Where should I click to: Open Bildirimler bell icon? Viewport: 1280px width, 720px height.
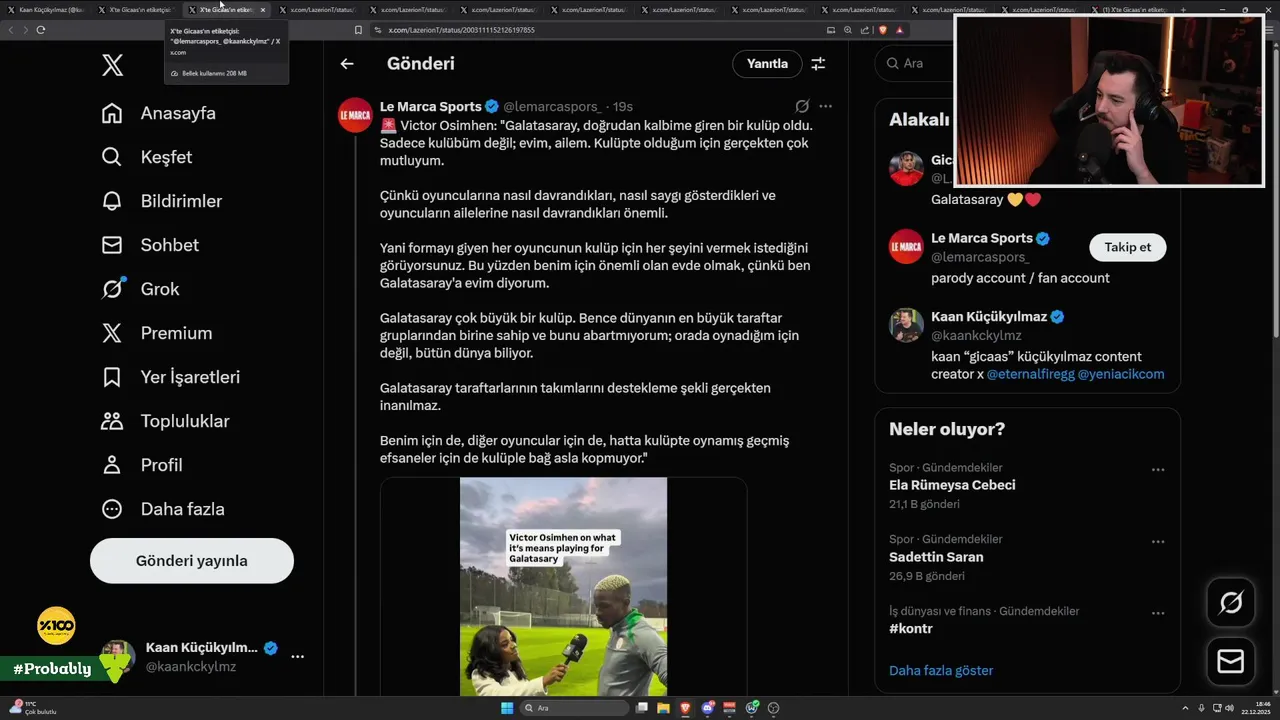tap(112, 201)
